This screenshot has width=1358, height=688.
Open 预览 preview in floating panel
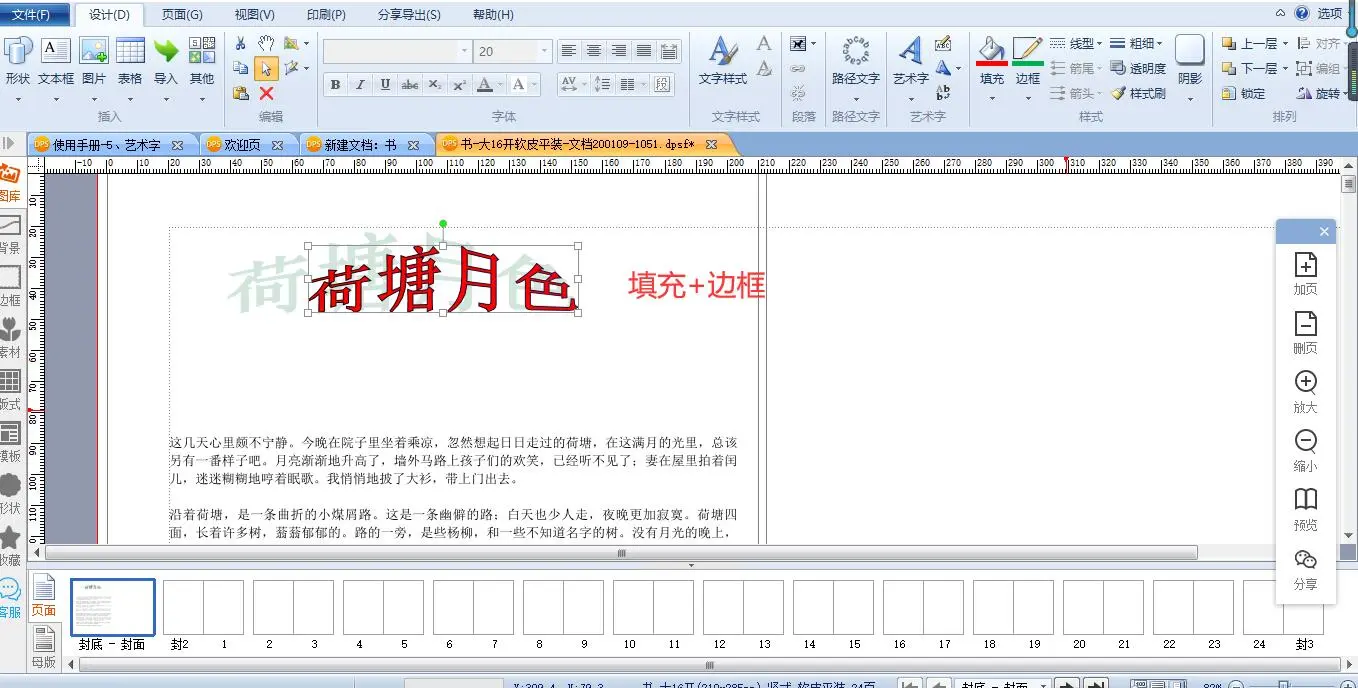(x=1305, y=508)
